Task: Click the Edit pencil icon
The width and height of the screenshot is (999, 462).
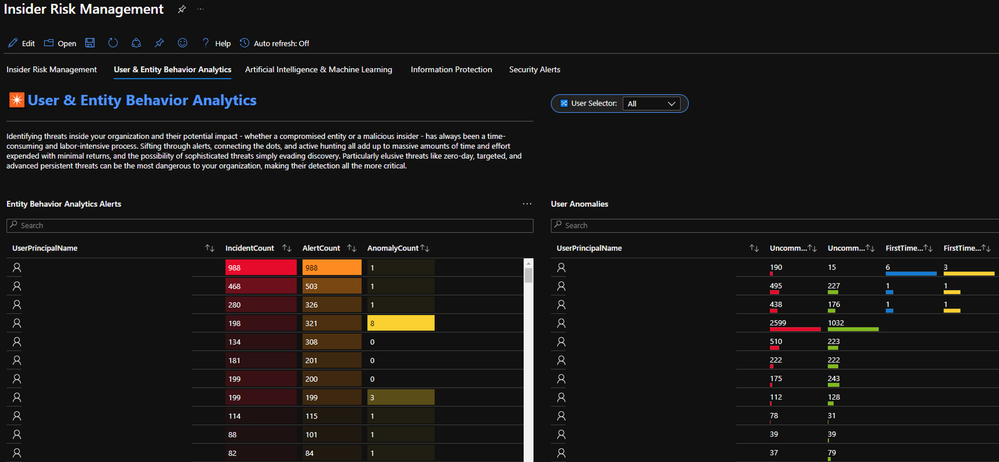Action: [13, 43]
